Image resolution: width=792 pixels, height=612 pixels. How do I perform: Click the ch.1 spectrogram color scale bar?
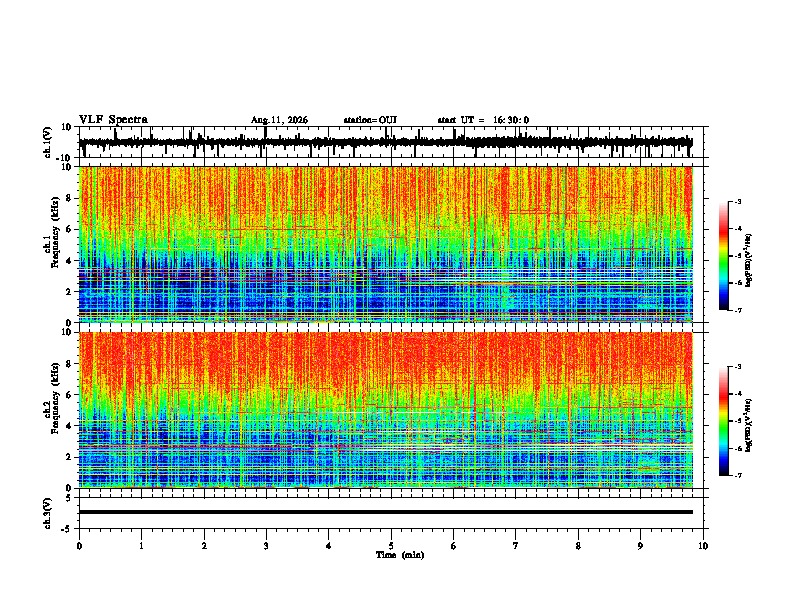pos(724,256)
